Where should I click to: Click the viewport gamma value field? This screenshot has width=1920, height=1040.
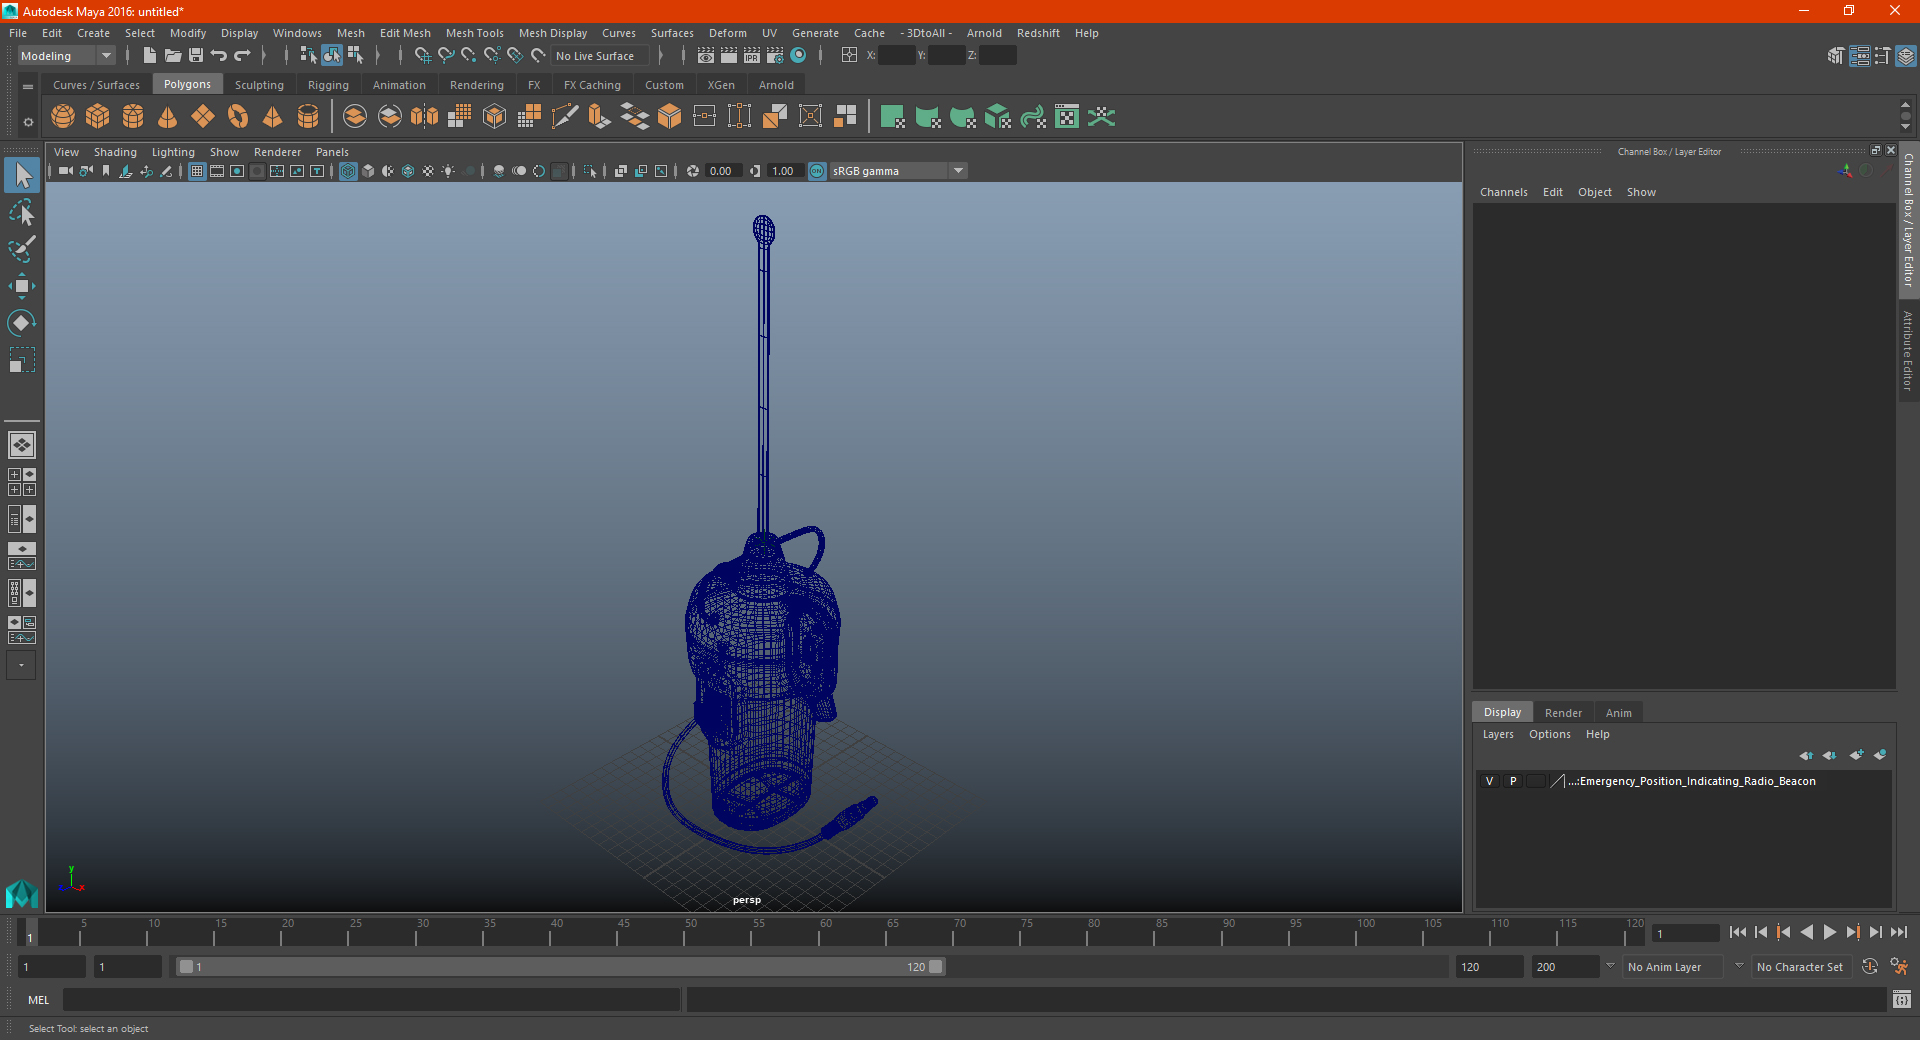(785, 171)
